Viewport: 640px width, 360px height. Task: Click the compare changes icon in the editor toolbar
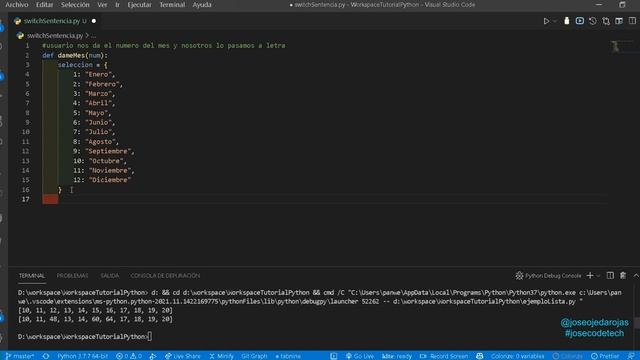tap(606, 21)
